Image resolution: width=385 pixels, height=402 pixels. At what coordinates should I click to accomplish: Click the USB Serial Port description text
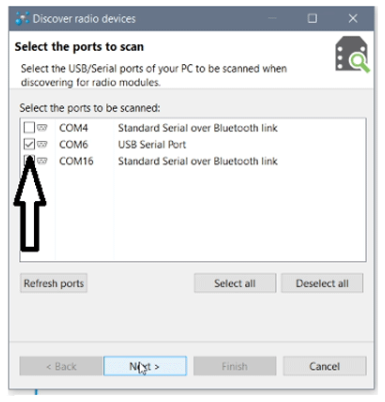[152, 144]
